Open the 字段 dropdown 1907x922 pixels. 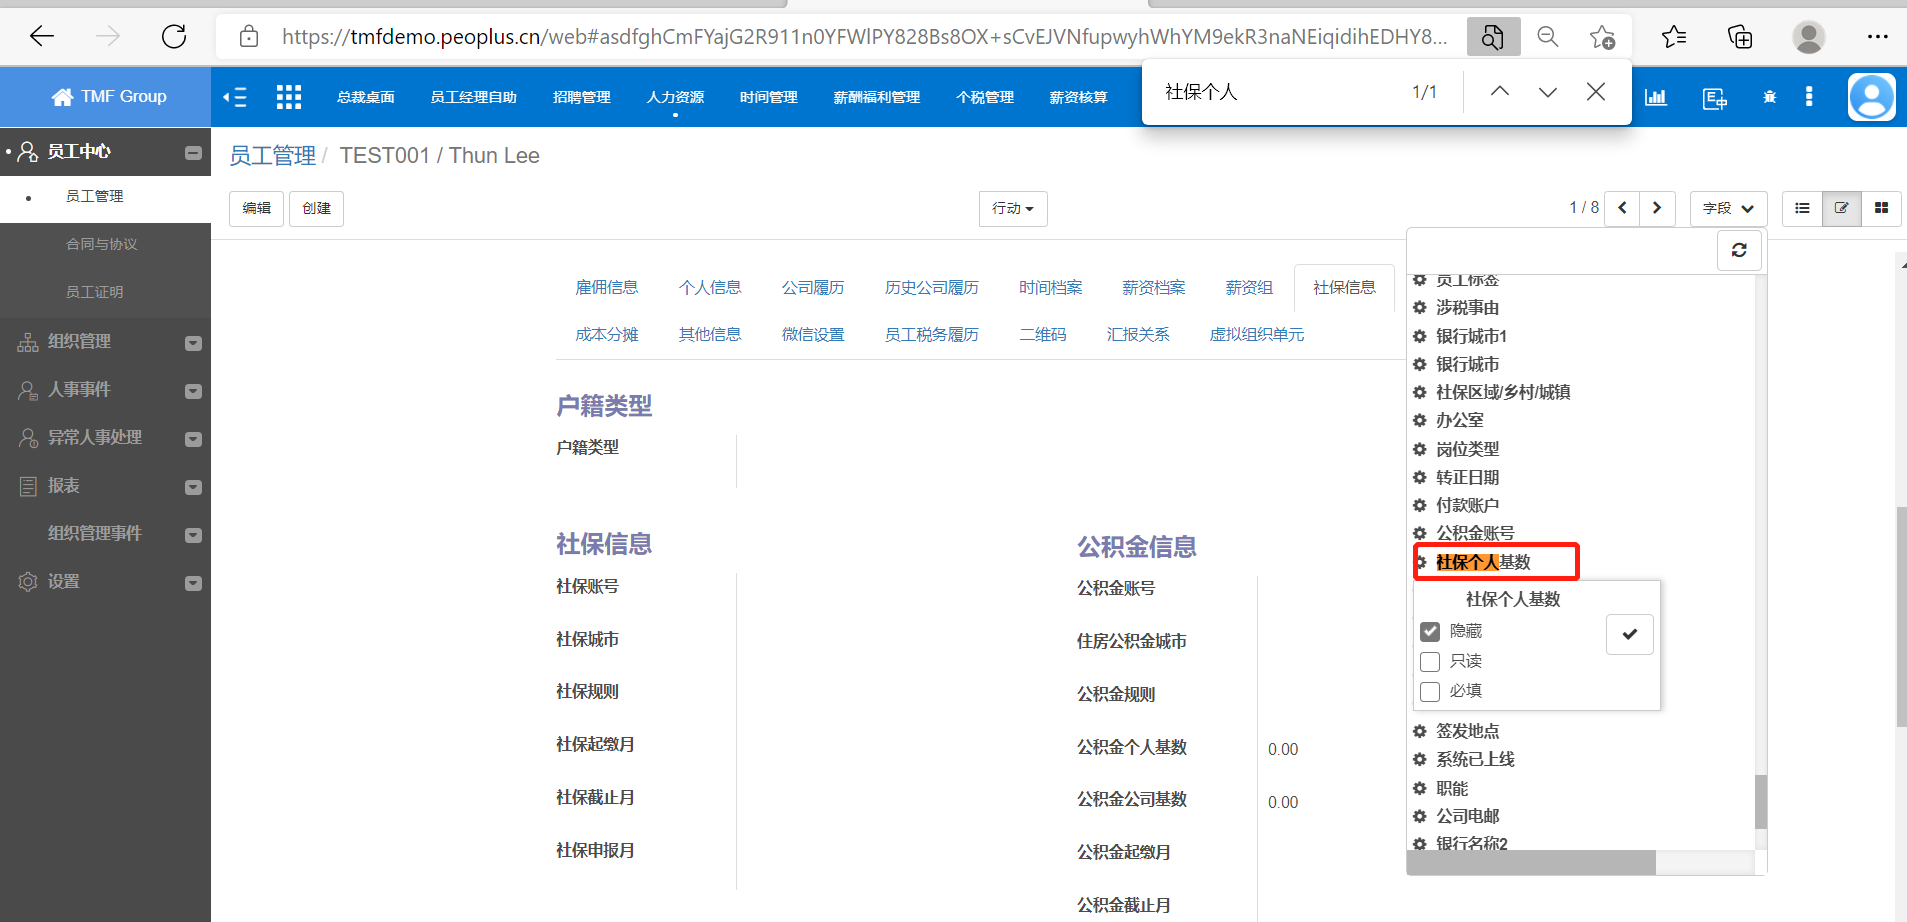tap(1728, 208)
